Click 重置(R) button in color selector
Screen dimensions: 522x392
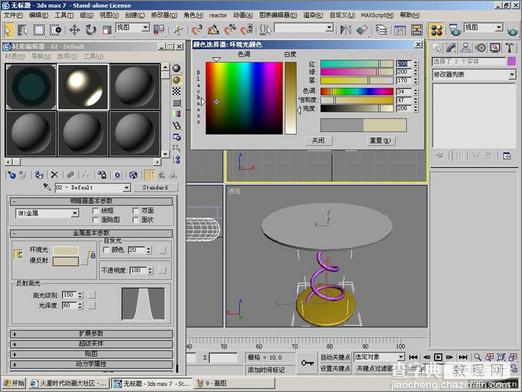[x=381, y=140]
